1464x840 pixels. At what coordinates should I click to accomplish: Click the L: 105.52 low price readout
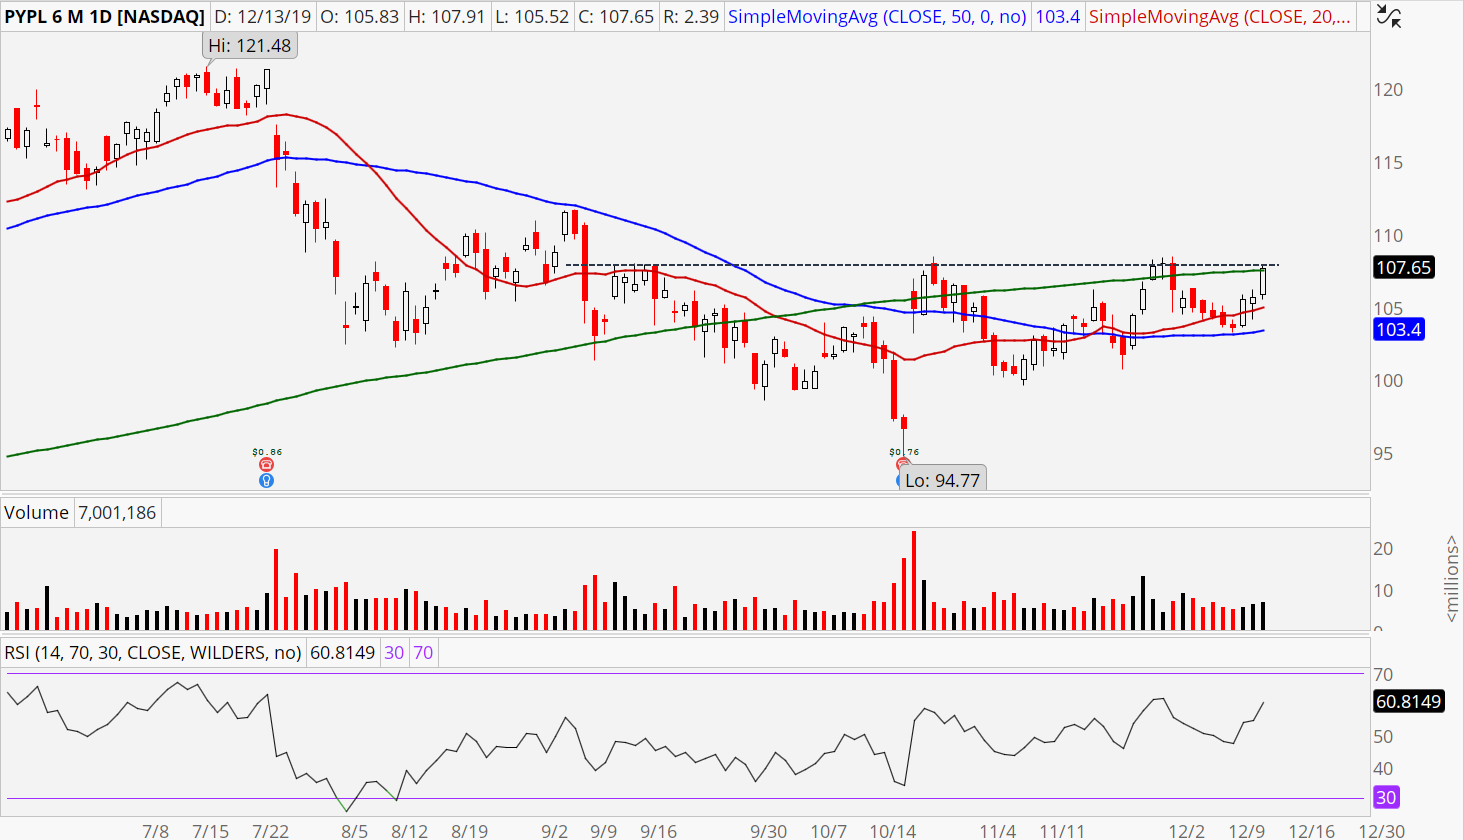(x=532, y=17)
